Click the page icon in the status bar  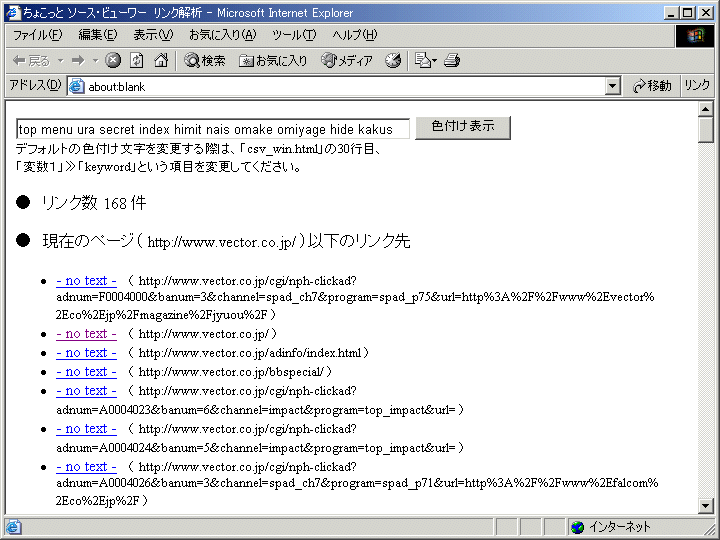(x=13, y=527)
